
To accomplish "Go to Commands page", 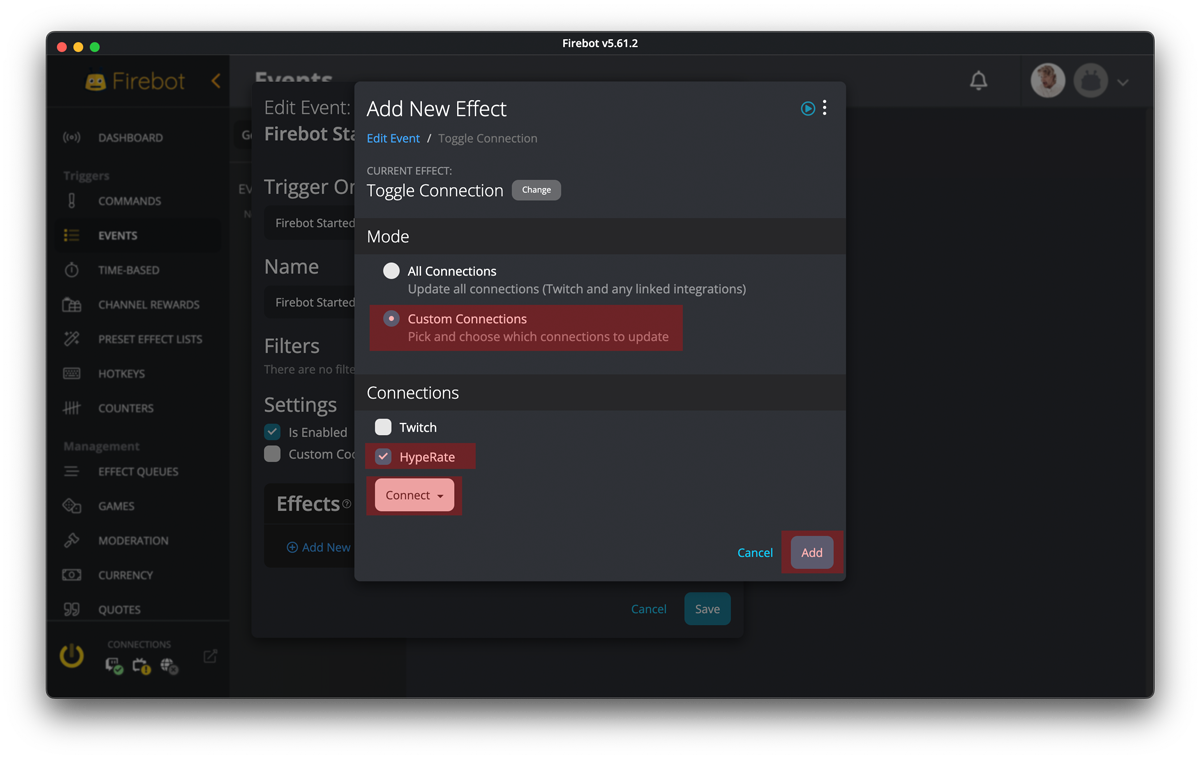I will pyautogui.click(x=130, y=201).
